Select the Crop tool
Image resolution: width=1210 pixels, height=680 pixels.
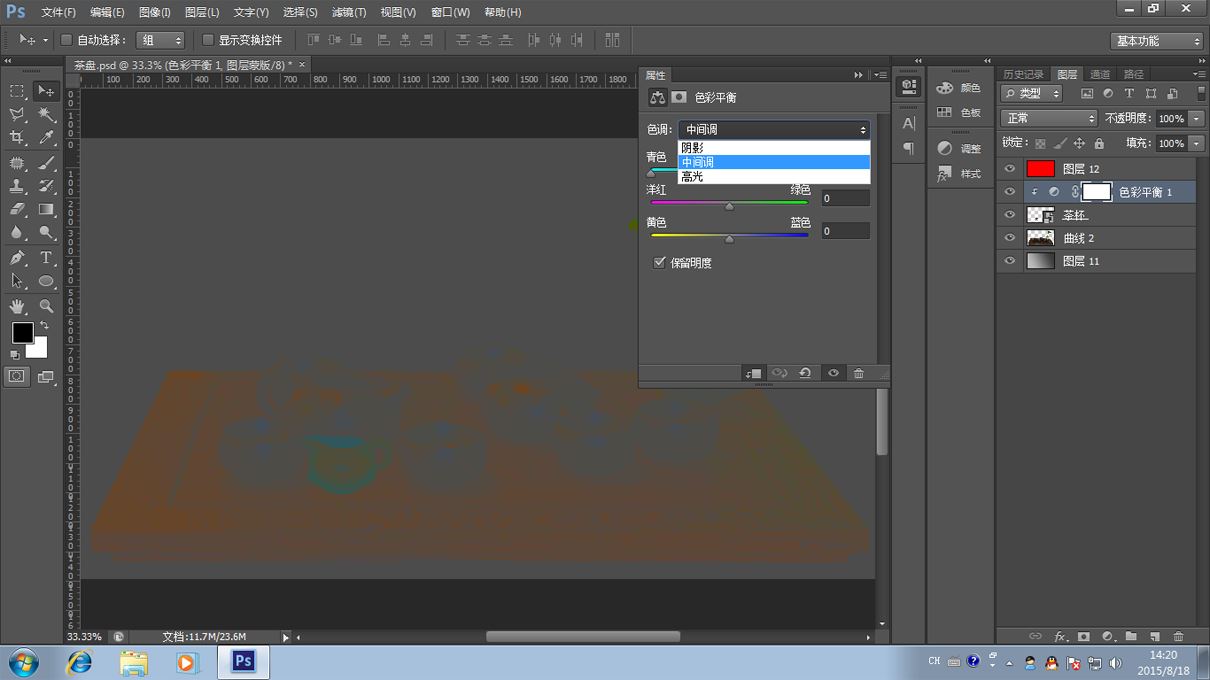point(17,138)
